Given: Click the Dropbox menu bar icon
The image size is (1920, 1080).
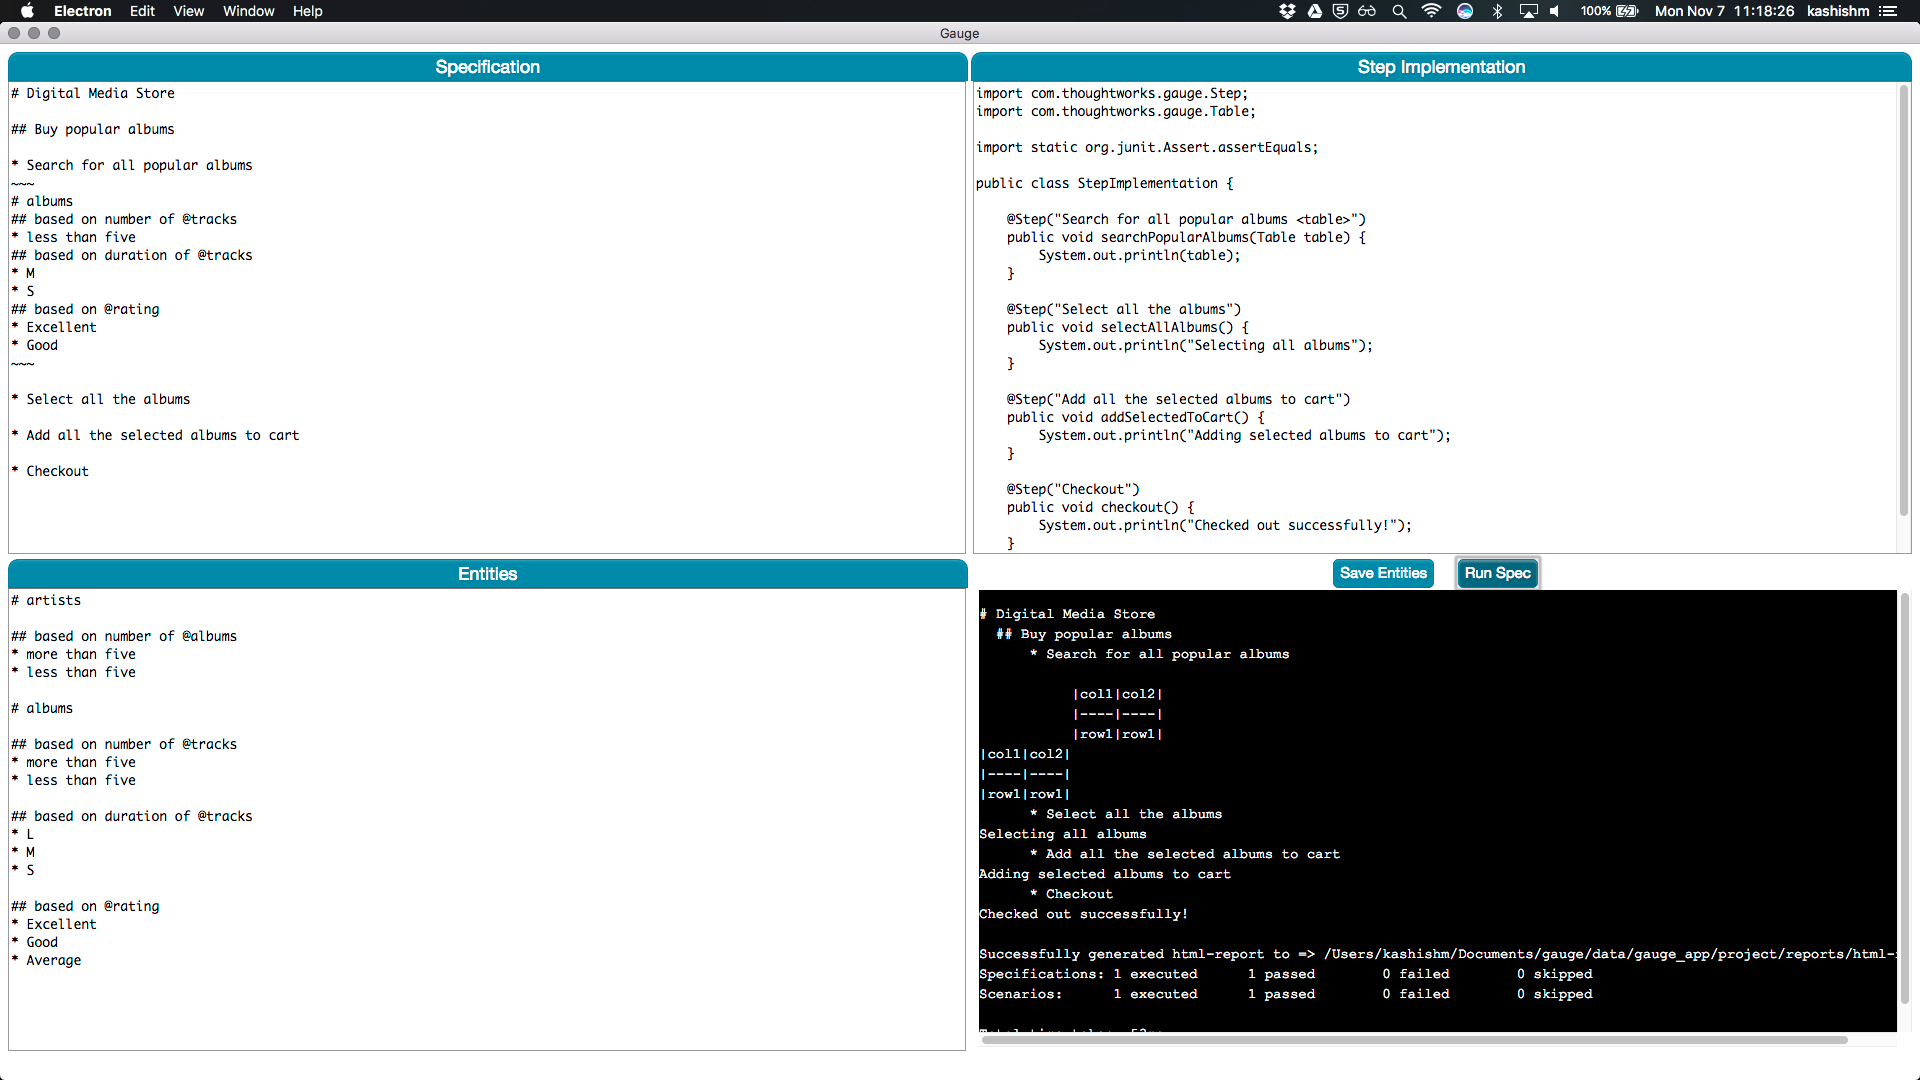Looking at the screenshot, I should [1287, 11].
